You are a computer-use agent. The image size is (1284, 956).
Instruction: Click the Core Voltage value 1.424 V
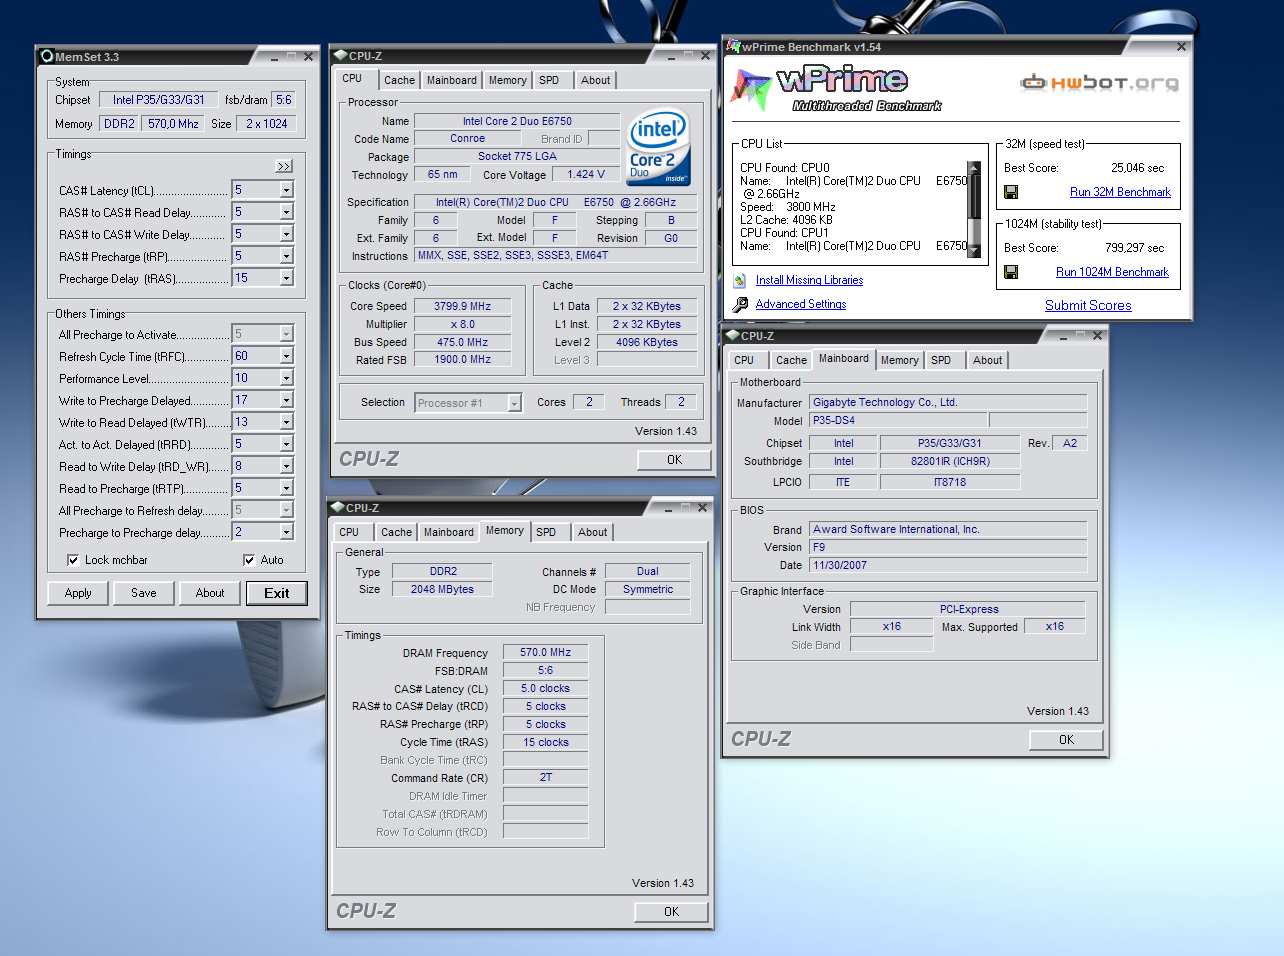[586, 174]
